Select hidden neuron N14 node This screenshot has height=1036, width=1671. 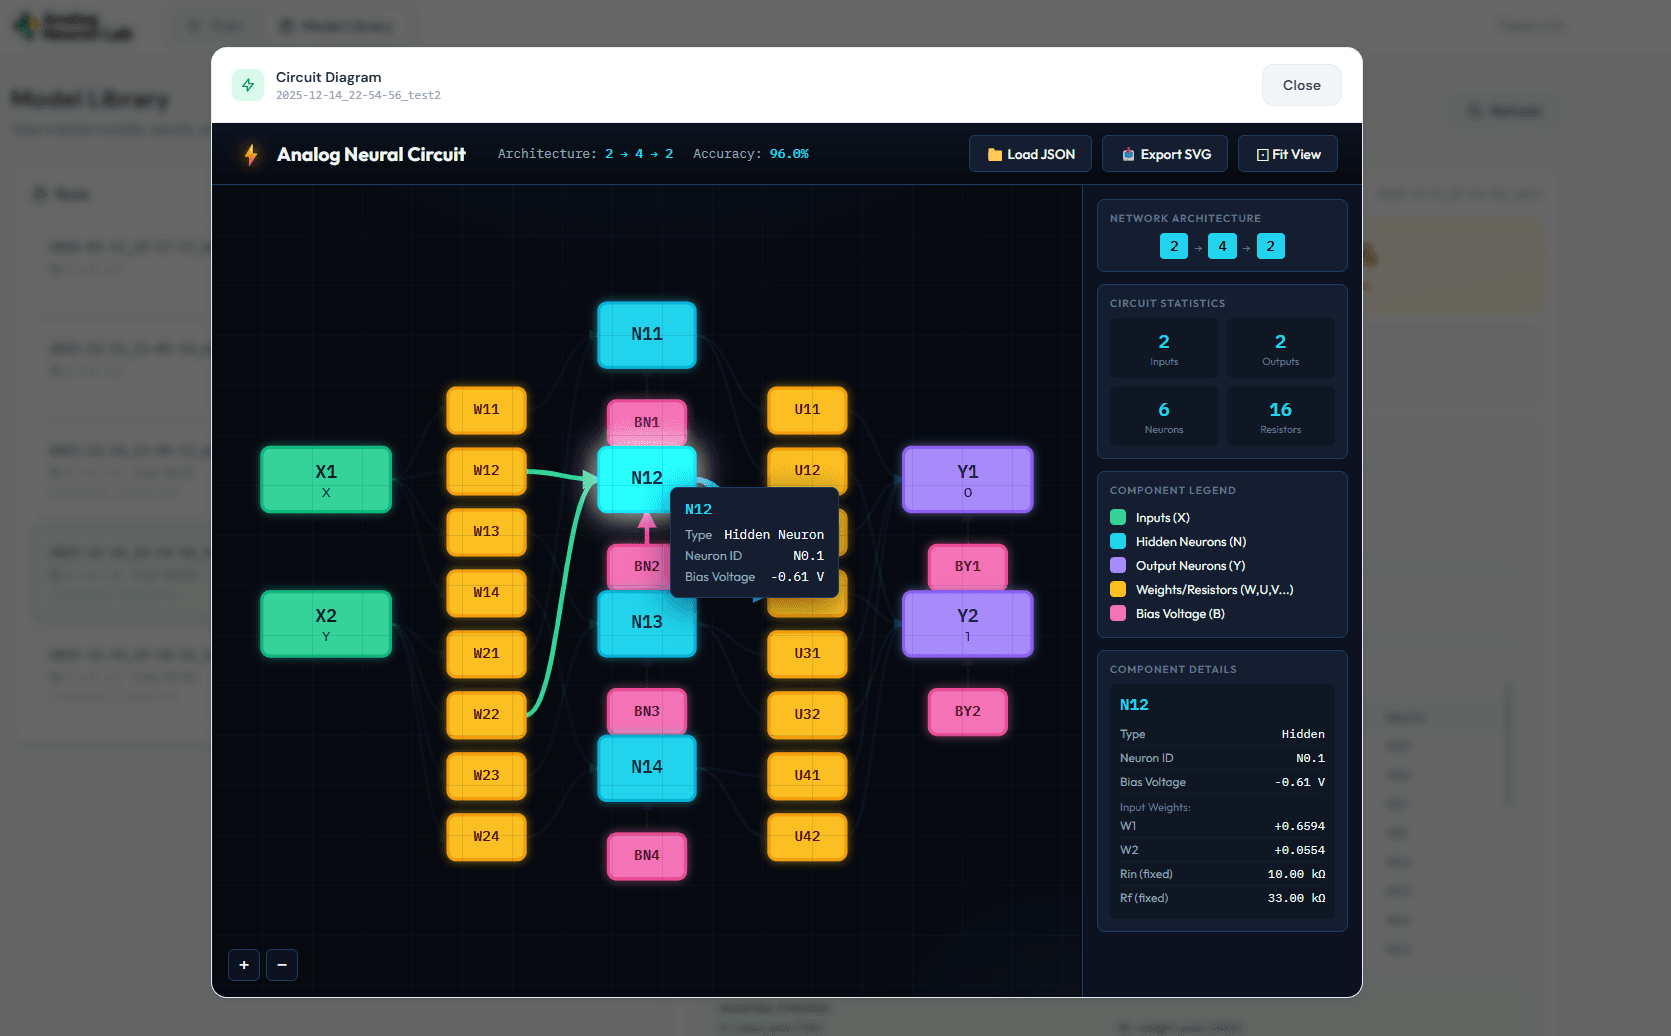[647, 768]
